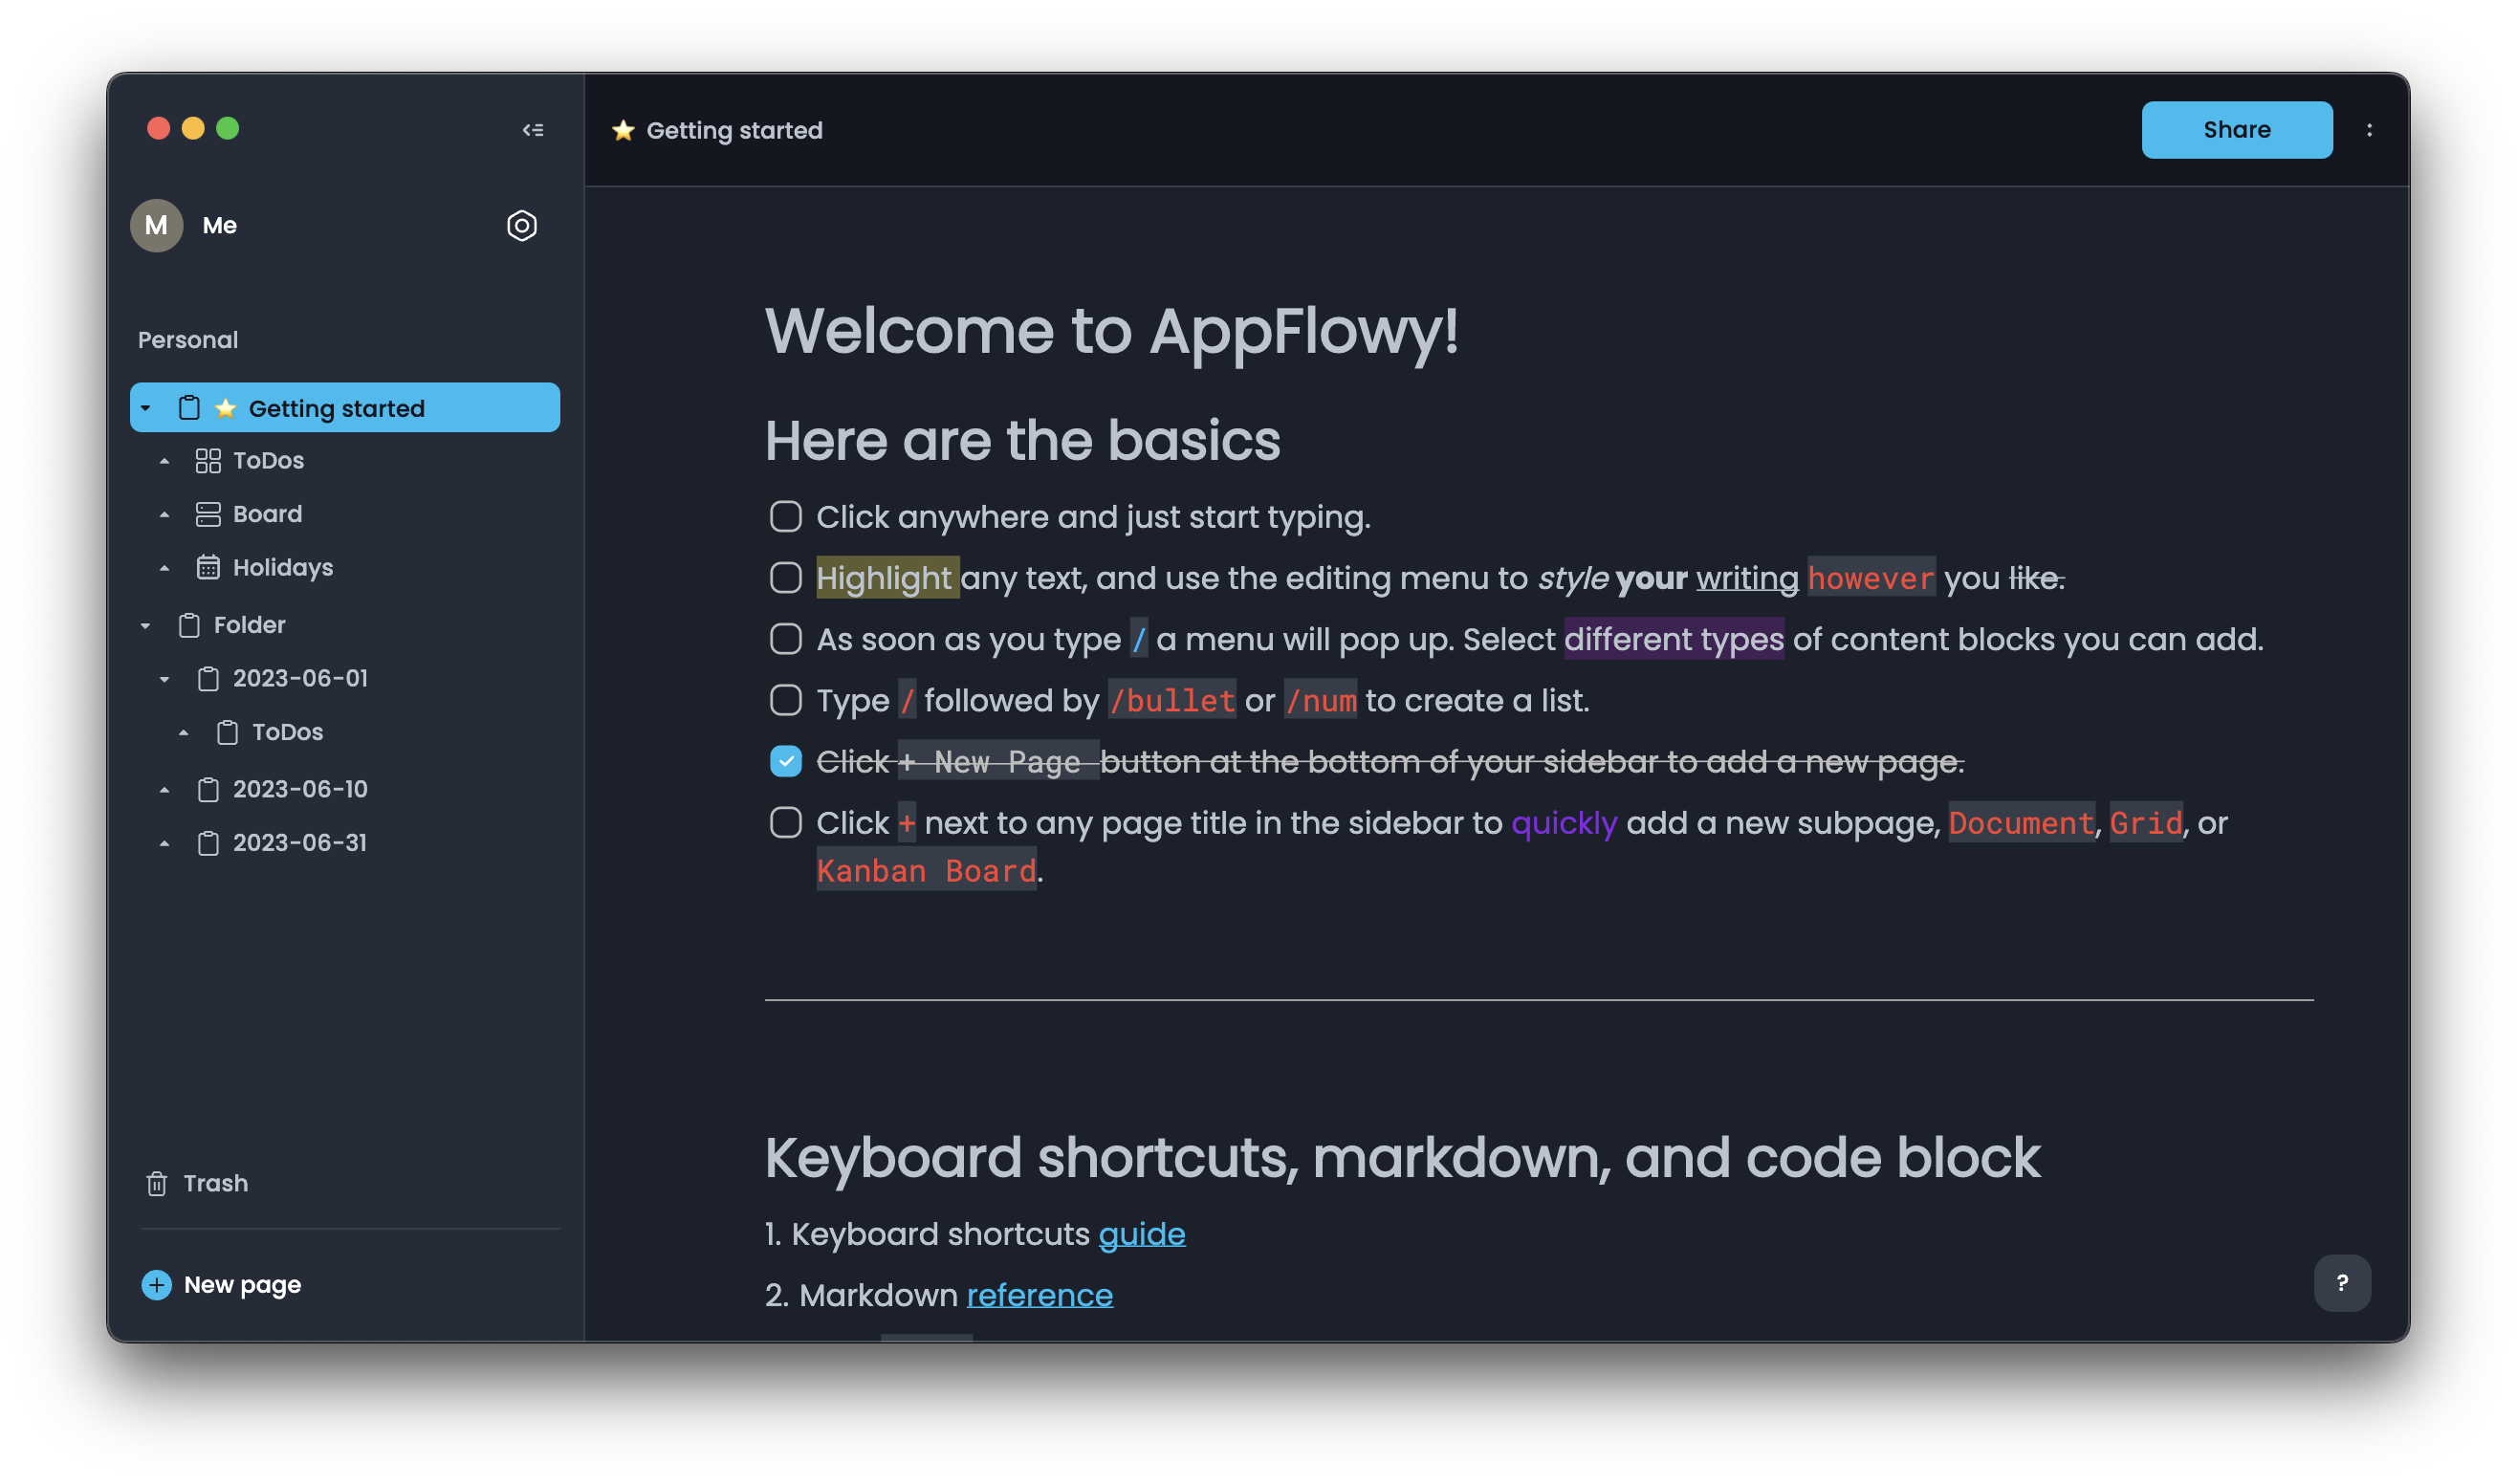This screenshot has height=1484, width=2517.
Task: Select the Board kanban icon in sidebar
Action: 208,514
